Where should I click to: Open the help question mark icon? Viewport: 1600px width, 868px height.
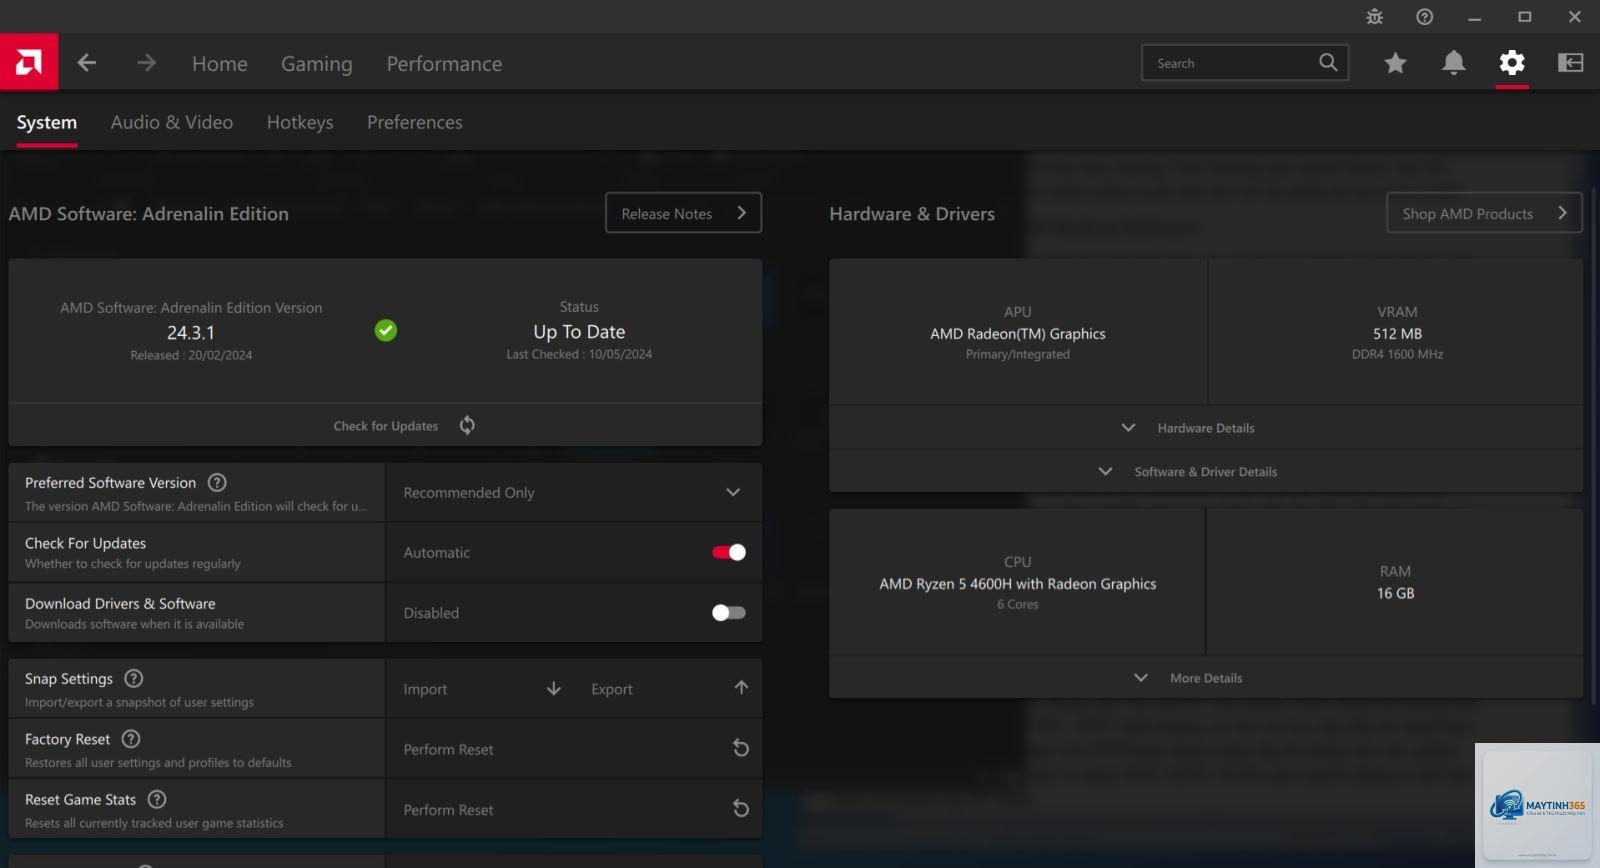1425,17
